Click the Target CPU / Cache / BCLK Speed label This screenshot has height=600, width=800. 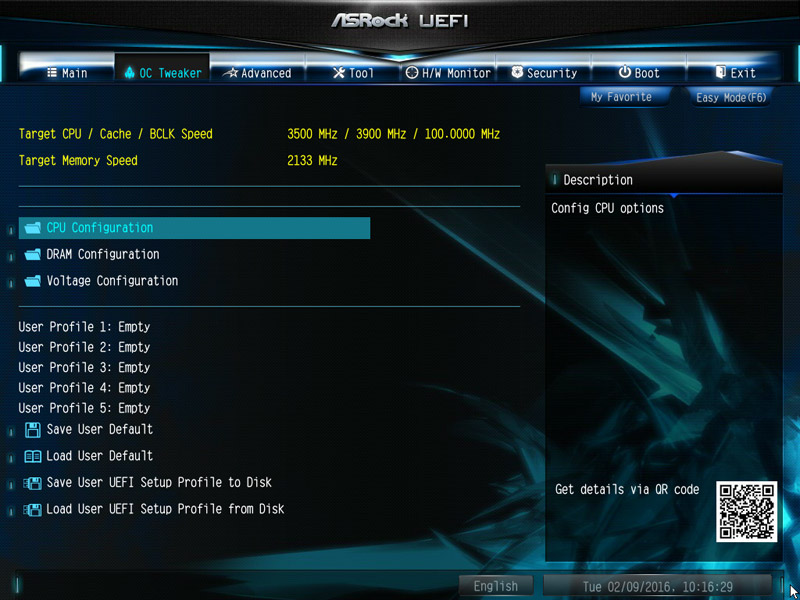(116, 134)
